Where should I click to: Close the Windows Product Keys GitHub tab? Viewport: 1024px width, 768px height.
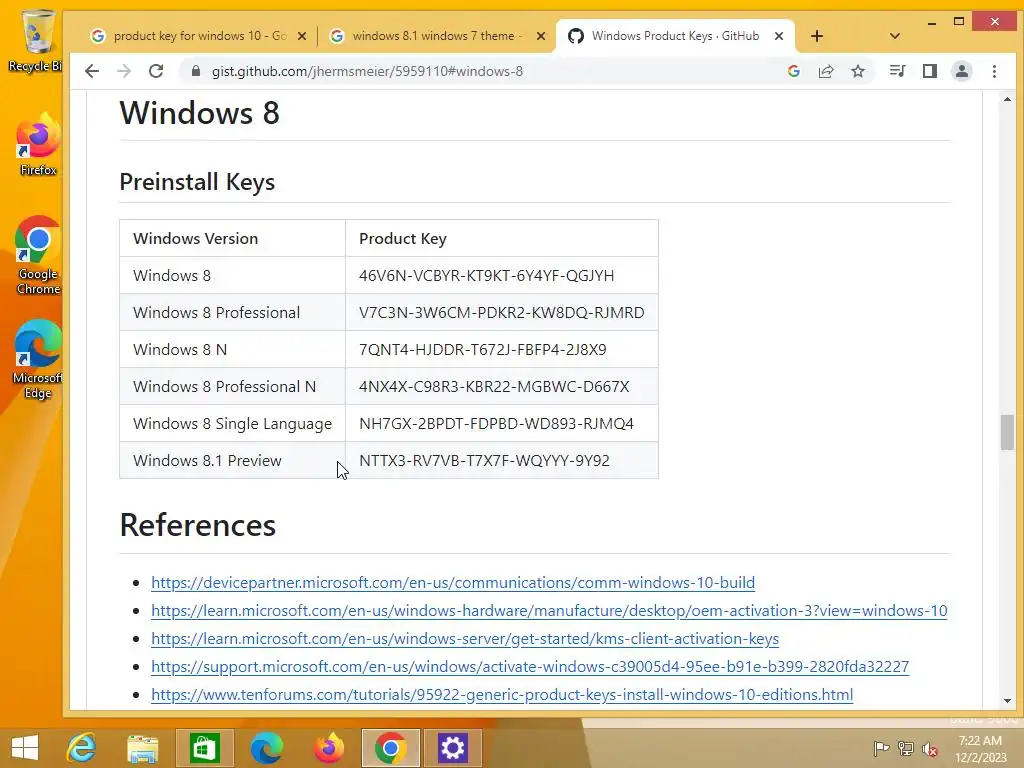tap(778, 36)
